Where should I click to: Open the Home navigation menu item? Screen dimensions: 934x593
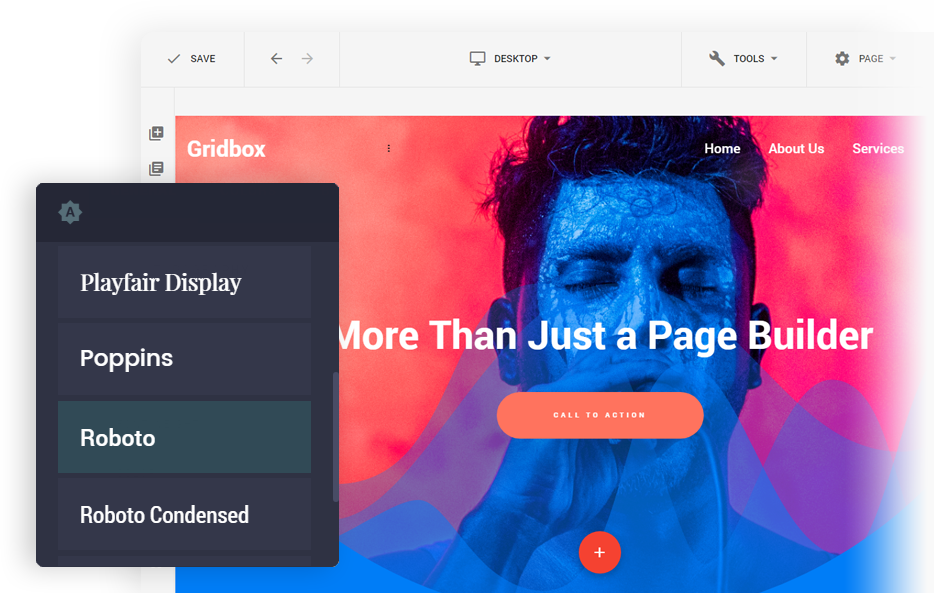pyautogui.click(x=722, y=149)
